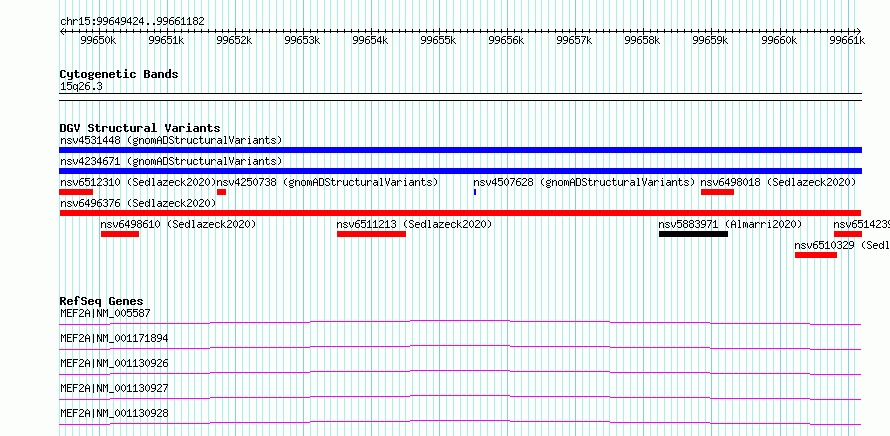Click the black nsv5883971 variant bar
890x436 pixels.
pyautogui.click(x=693, y=234)
